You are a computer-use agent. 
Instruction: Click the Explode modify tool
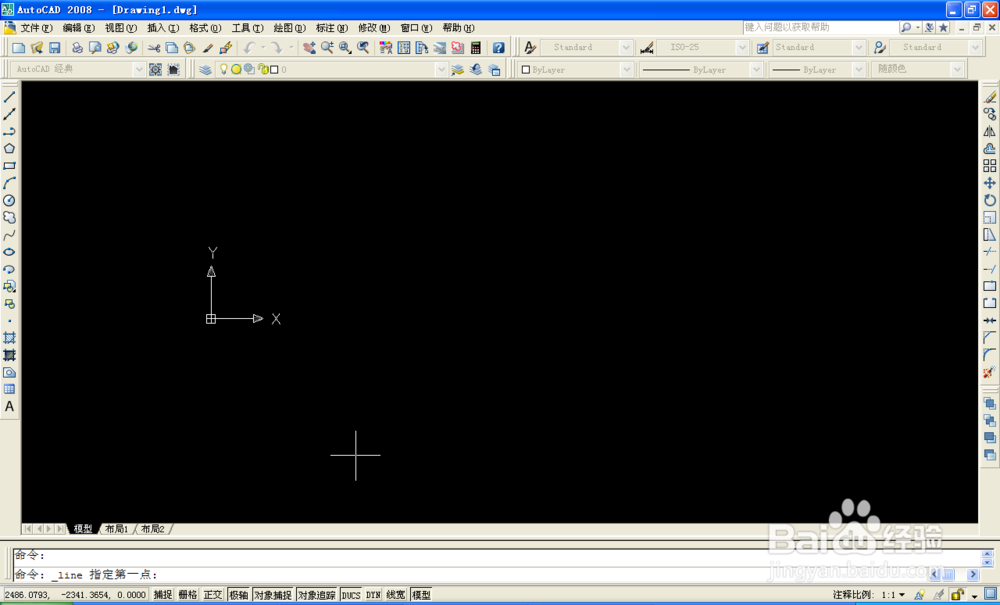coord(989,372)
